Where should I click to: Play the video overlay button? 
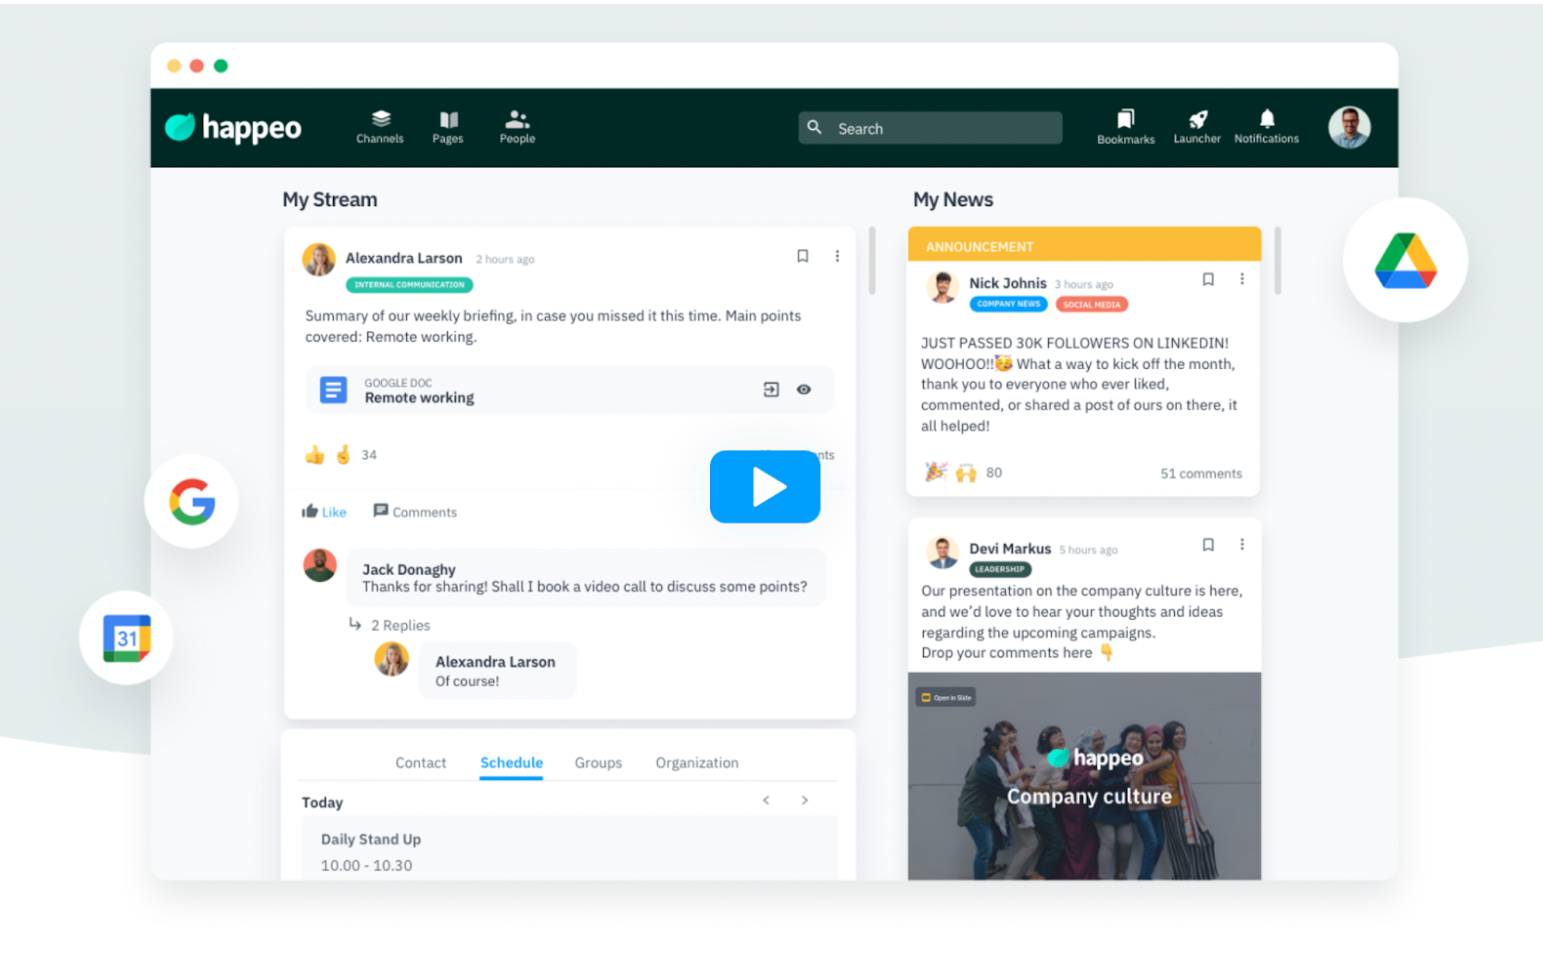tap(765, 487)
